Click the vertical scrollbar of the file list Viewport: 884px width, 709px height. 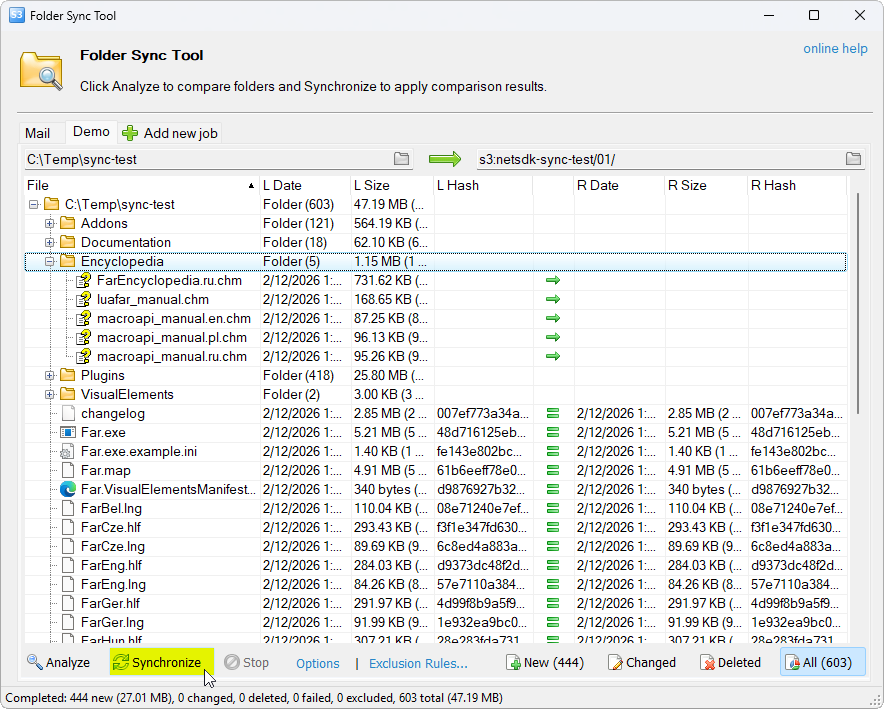(858, 303)
